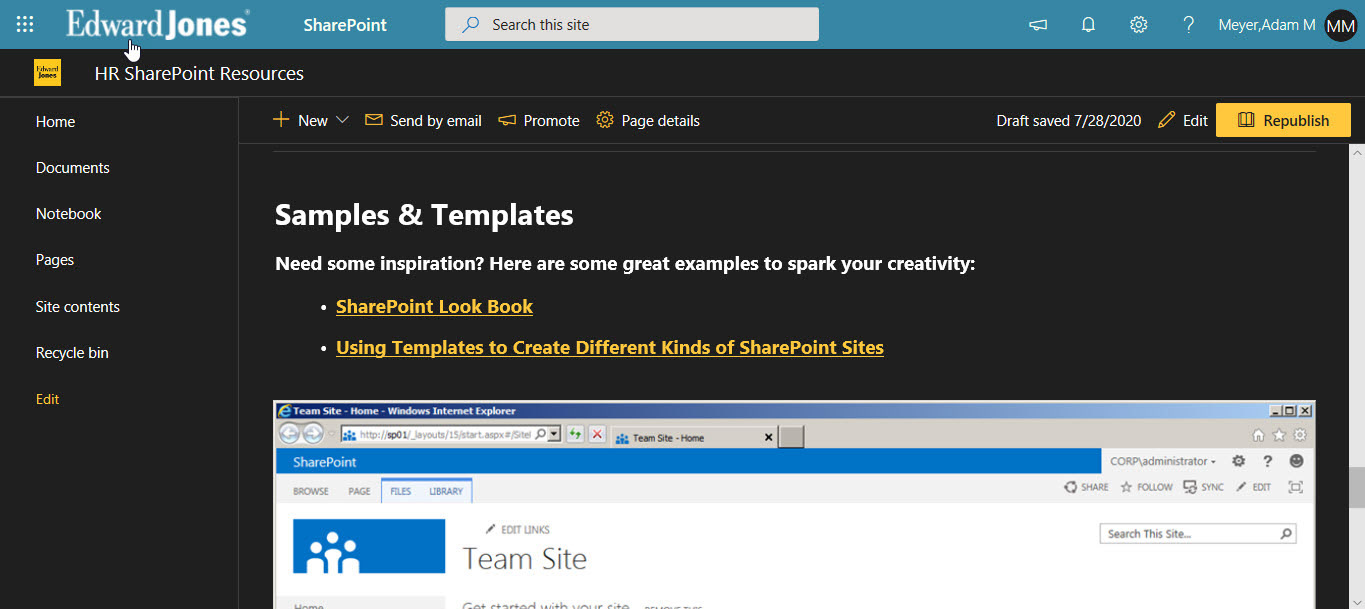Click the Edward Jones logo in header

[x=158, y=24]
